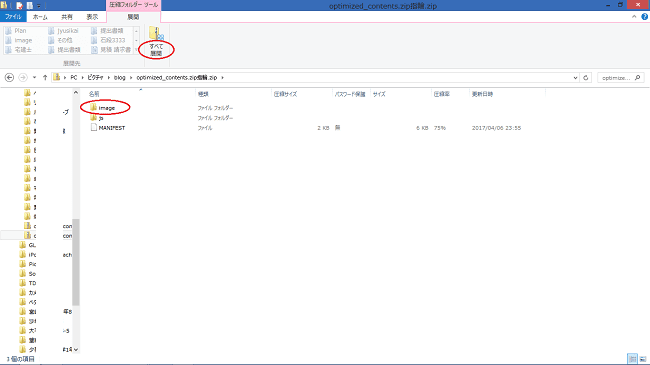This screenshot has height=365, width=650.
Task: Sort by パスワード保護 column header
Action: (x=350, y=94)
